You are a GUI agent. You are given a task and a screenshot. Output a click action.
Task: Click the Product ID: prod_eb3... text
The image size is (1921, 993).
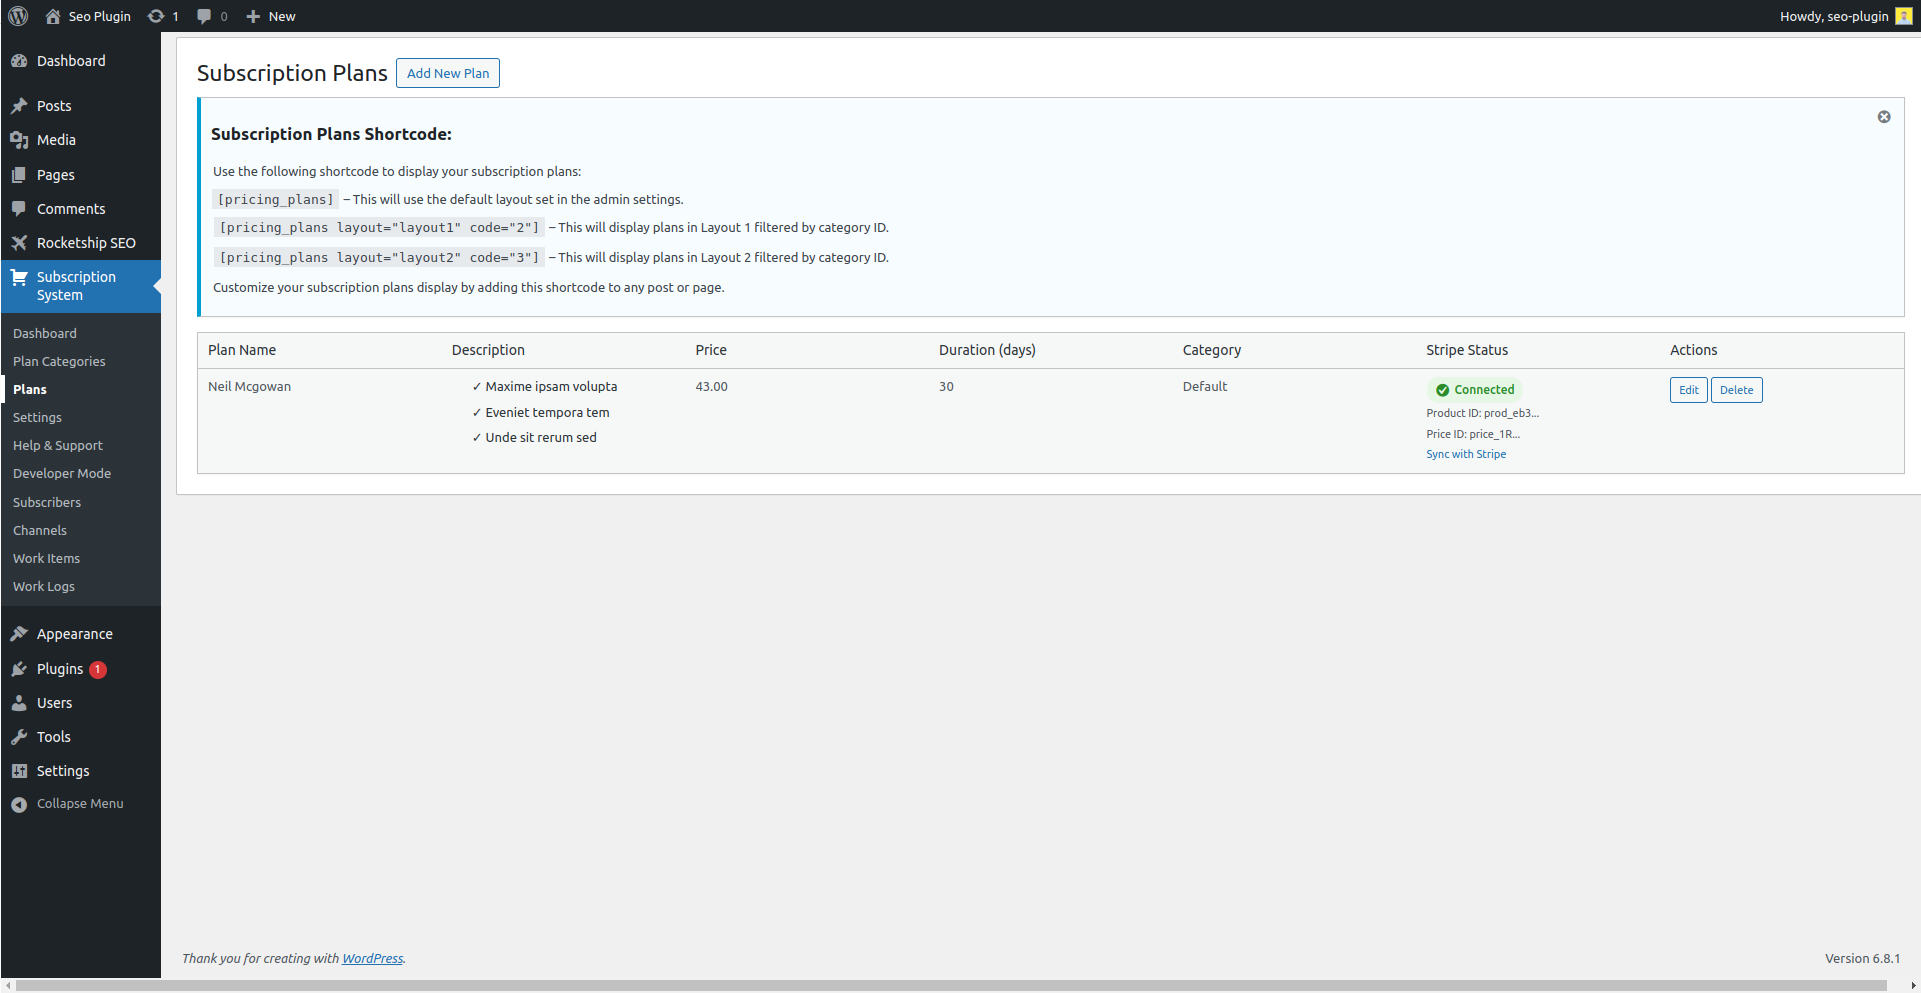(x=1482, y=413)
